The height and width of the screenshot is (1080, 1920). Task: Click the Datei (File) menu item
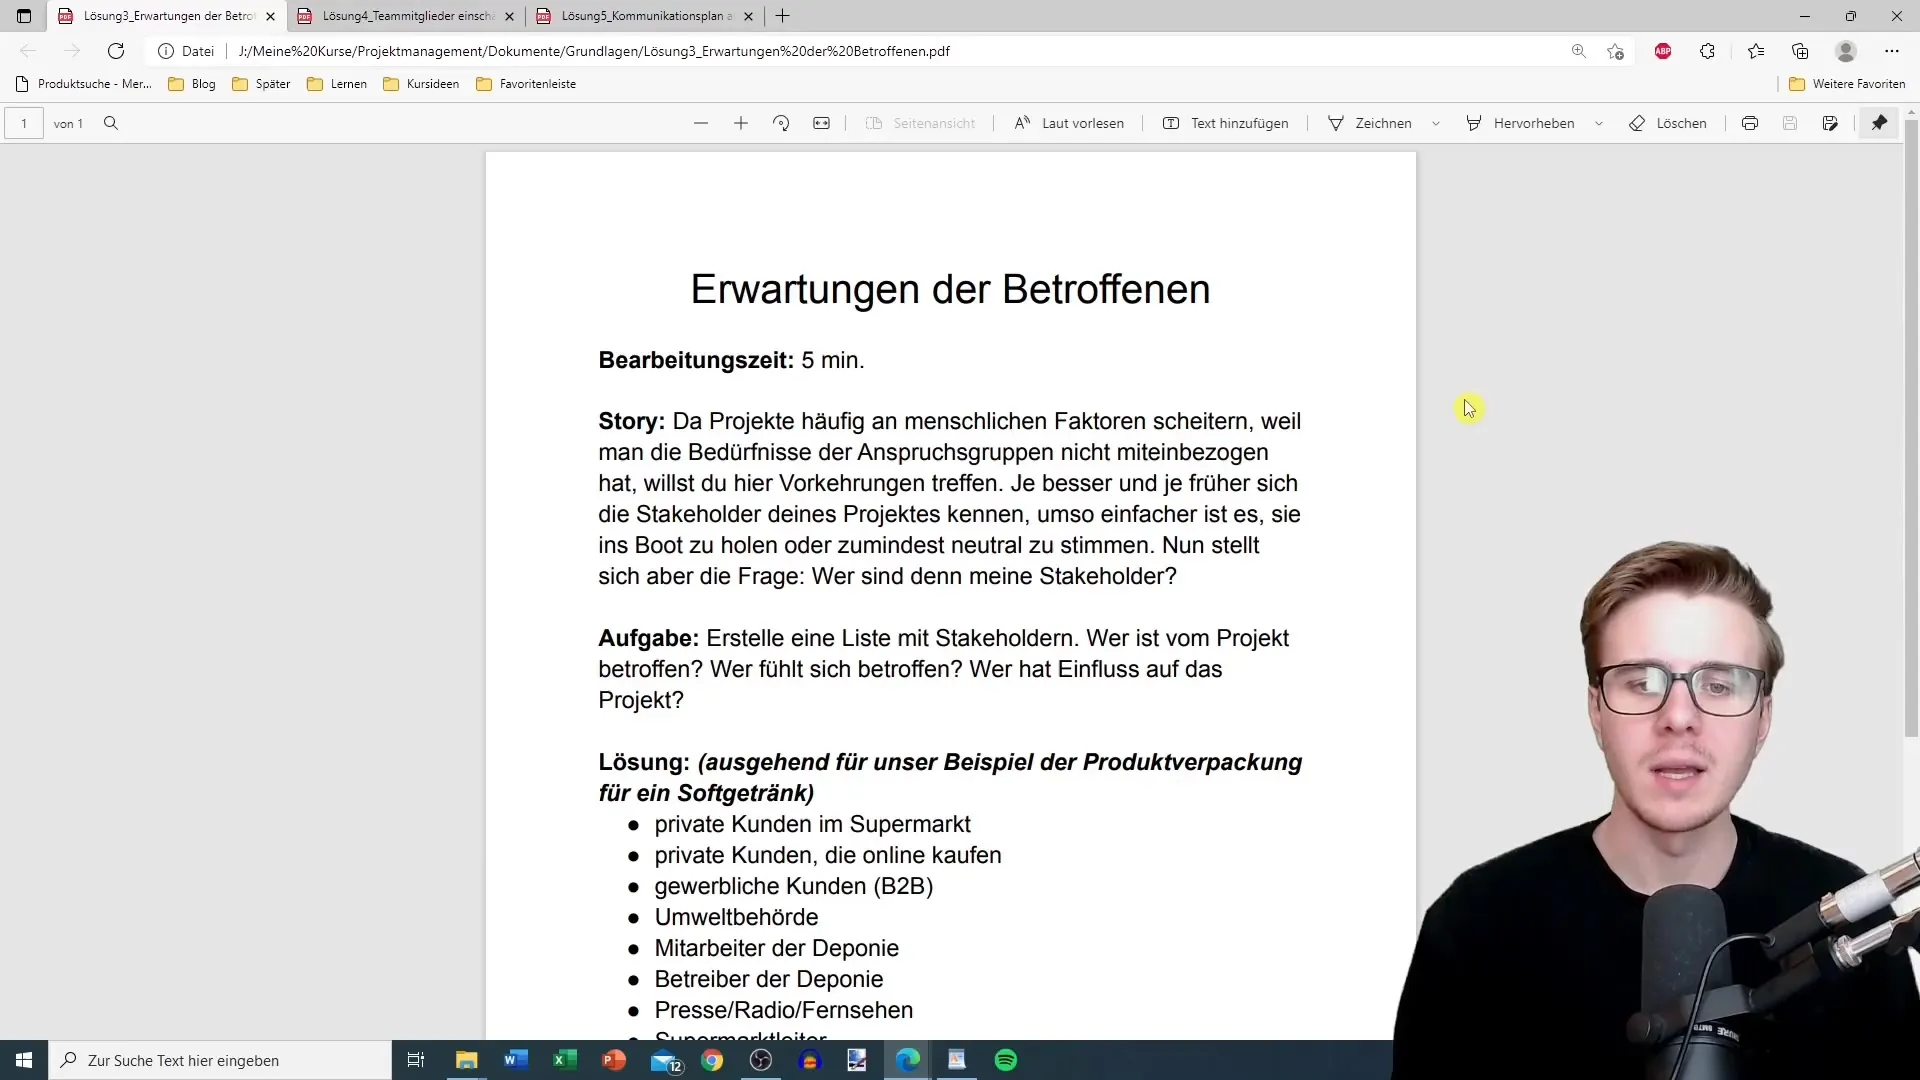(196, 50)
